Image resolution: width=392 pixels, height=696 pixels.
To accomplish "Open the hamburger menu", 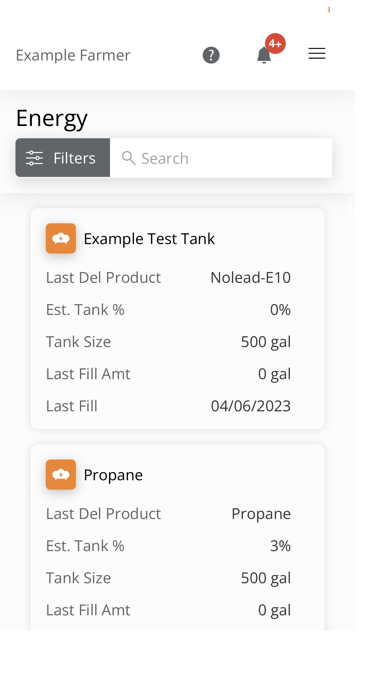I will pyautogui.click(x=317, y=54).
